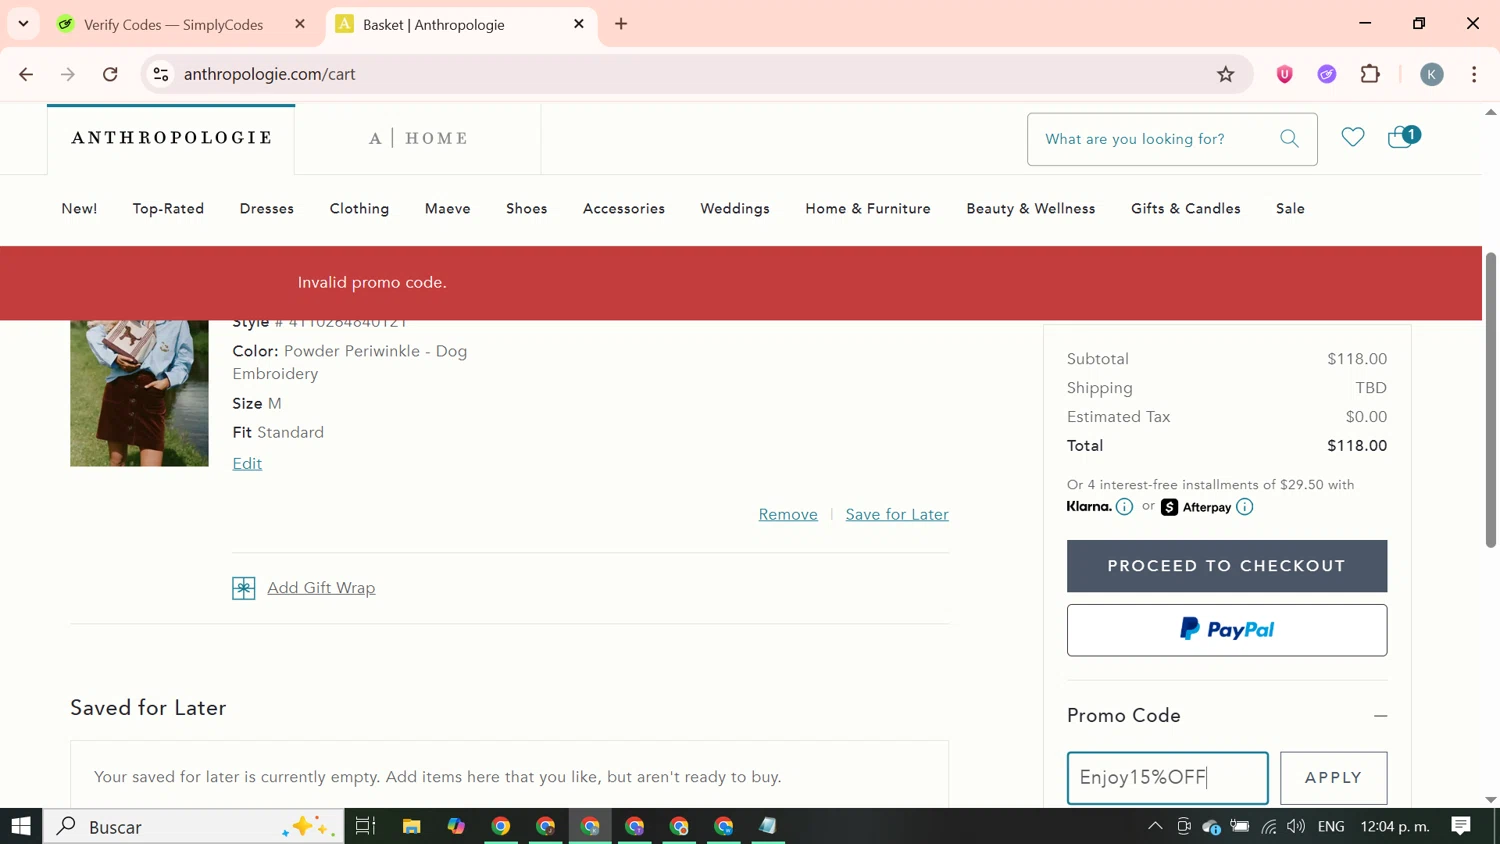The width and height of the screenshot is (1500, 844).
Task: Open the volume control in system tray
Action: [x=1296, y=826]
